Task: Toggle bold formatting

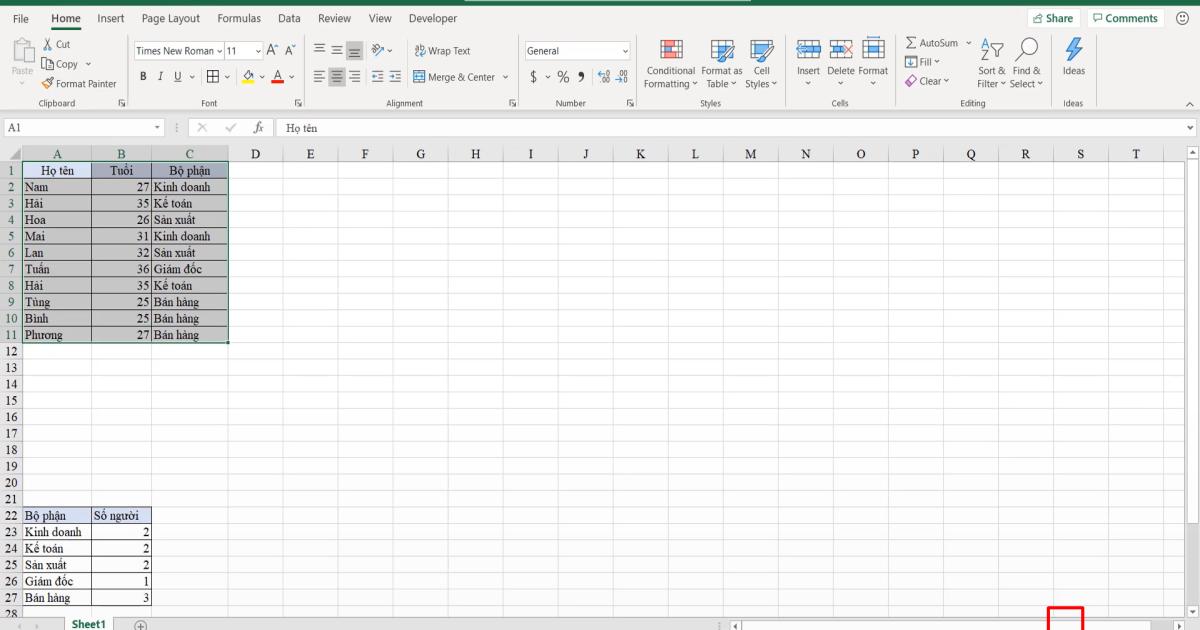Action: (143, 76)
